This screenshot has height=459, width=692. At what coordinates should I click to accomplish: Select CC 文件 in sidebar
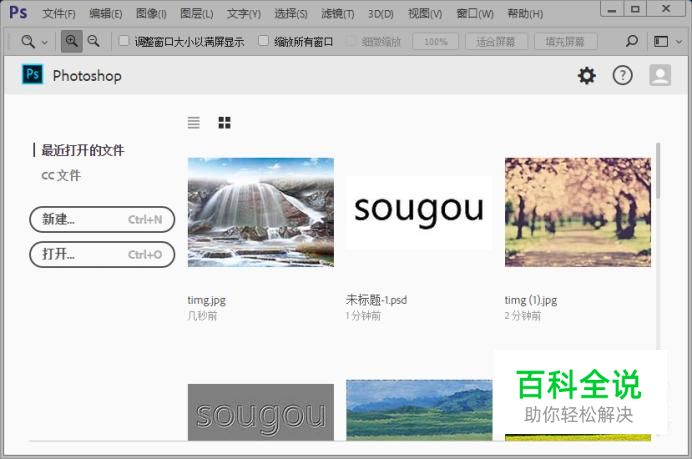tap(61, 175)
